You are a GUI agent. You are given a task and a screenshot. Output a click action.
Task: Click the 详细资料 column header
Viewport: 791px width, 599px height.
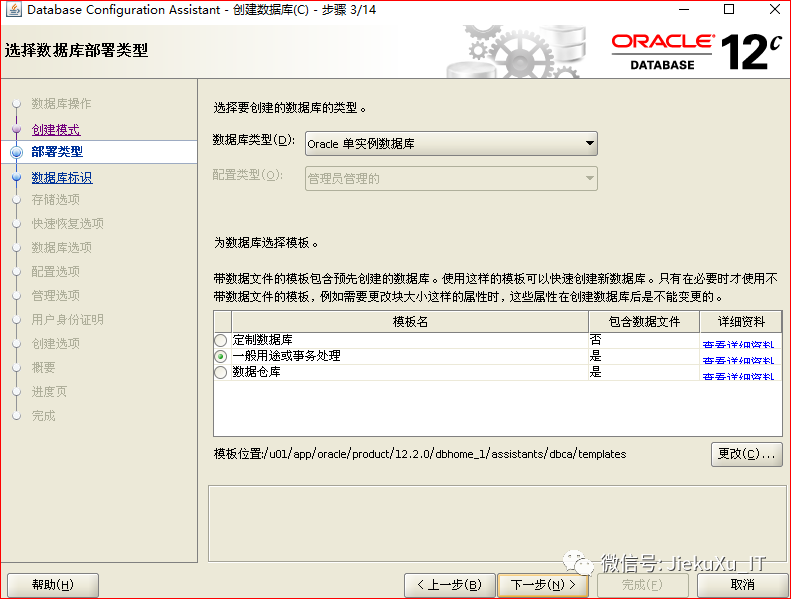coord(741,321)
